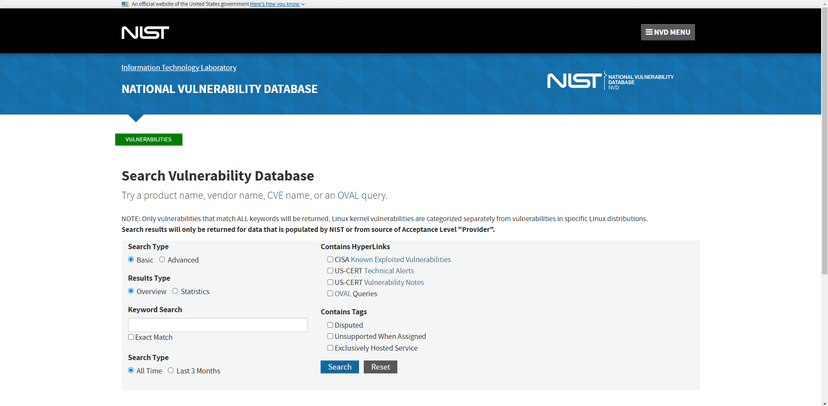Click the US flag icon in the top banner
This screenshot has height=406, width=828.
(x=125, y=4)
